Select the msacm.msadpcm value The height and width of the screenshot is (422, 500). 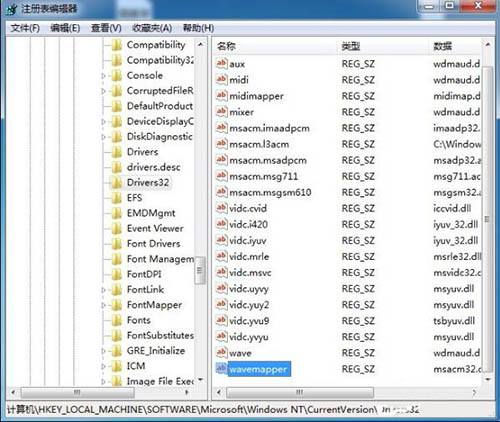[x=268, y=160]
